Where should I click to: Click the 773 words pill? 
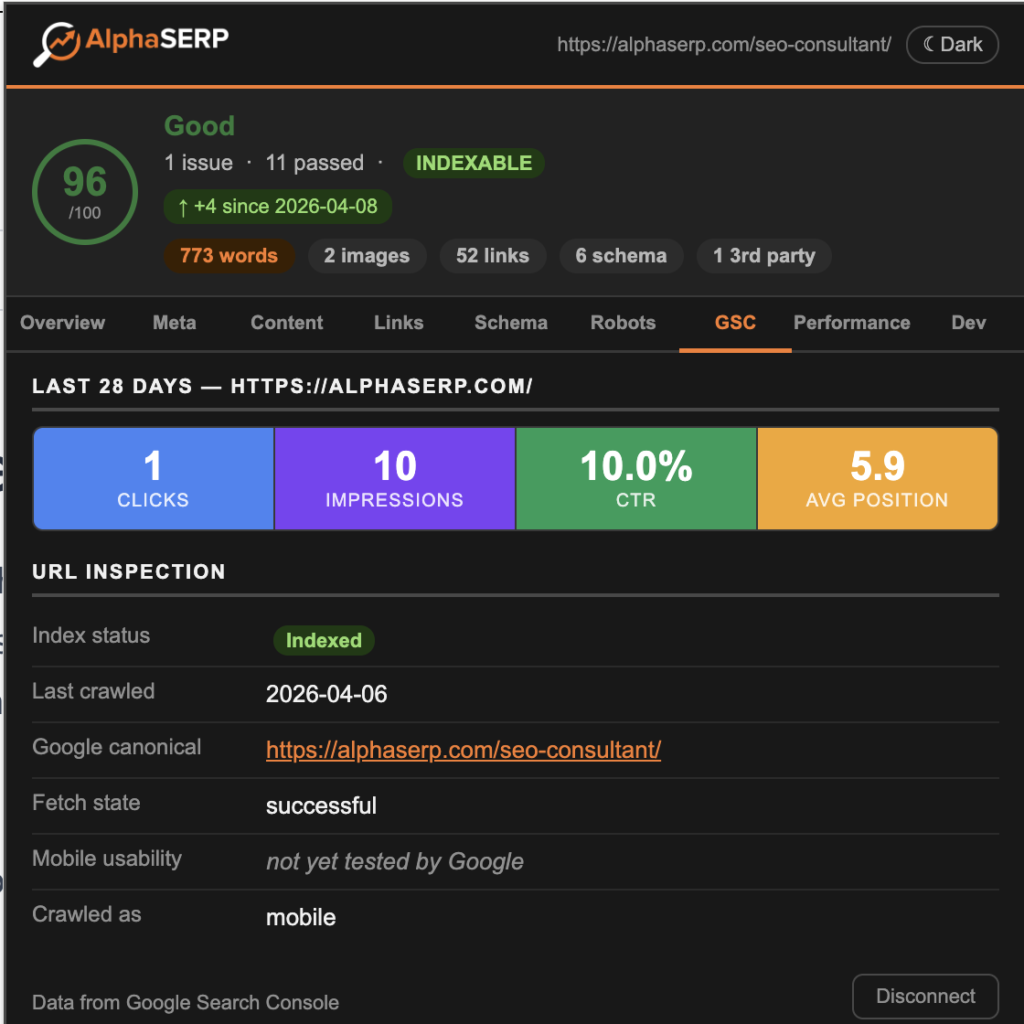pyautogui.click(x=229, y=255)
